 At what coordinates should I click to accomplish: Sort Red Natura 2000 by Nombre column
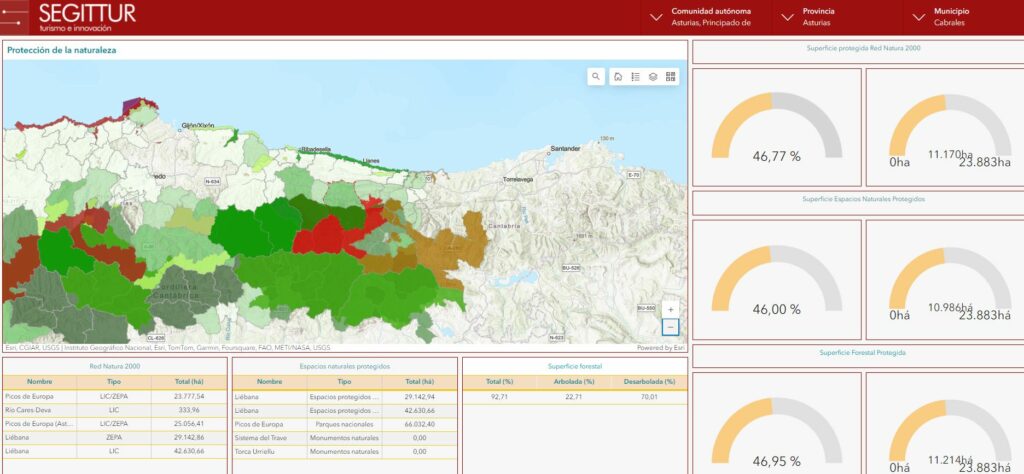(x=40, y=382)
